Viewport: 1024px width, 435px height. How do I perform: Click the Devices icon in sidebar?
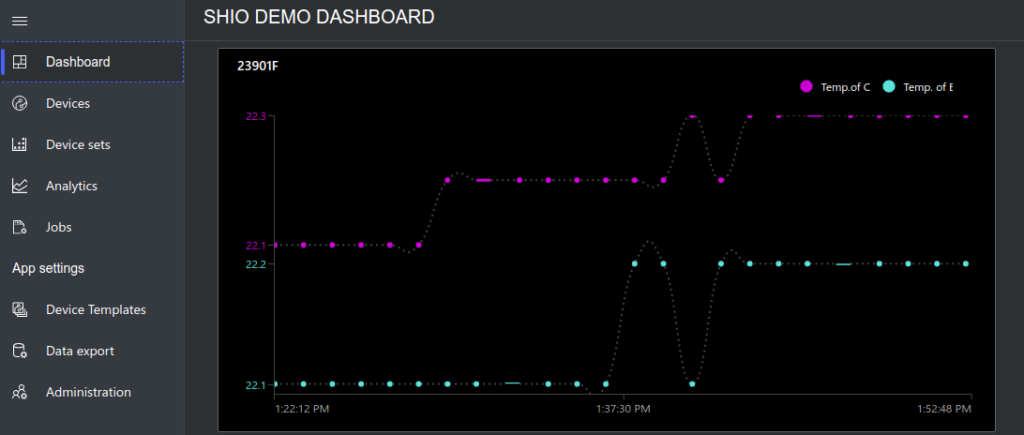20,103
